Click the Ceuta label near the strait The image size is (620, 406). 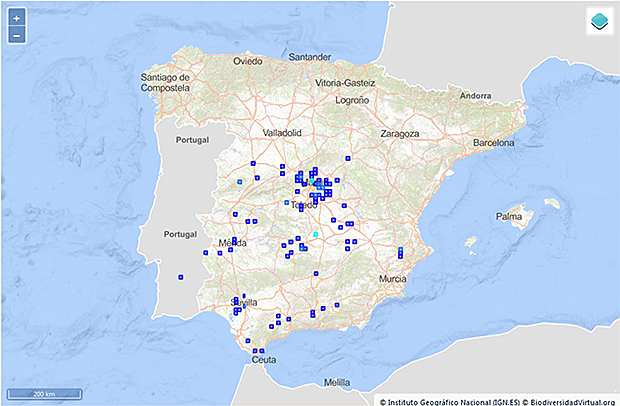click(x=262, y=360)
